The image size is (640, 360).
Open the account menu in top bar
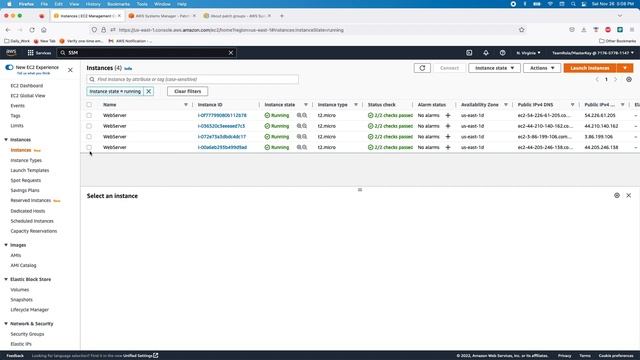[593, 53]
